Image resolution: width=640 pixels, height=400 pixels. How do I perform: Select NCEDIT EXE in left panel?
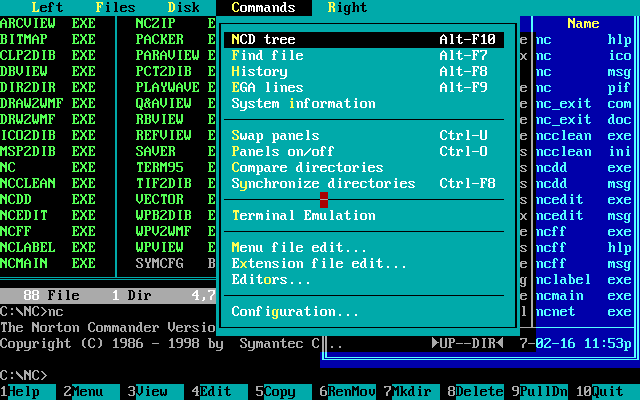pyautogui.click(x=48, y=216)
